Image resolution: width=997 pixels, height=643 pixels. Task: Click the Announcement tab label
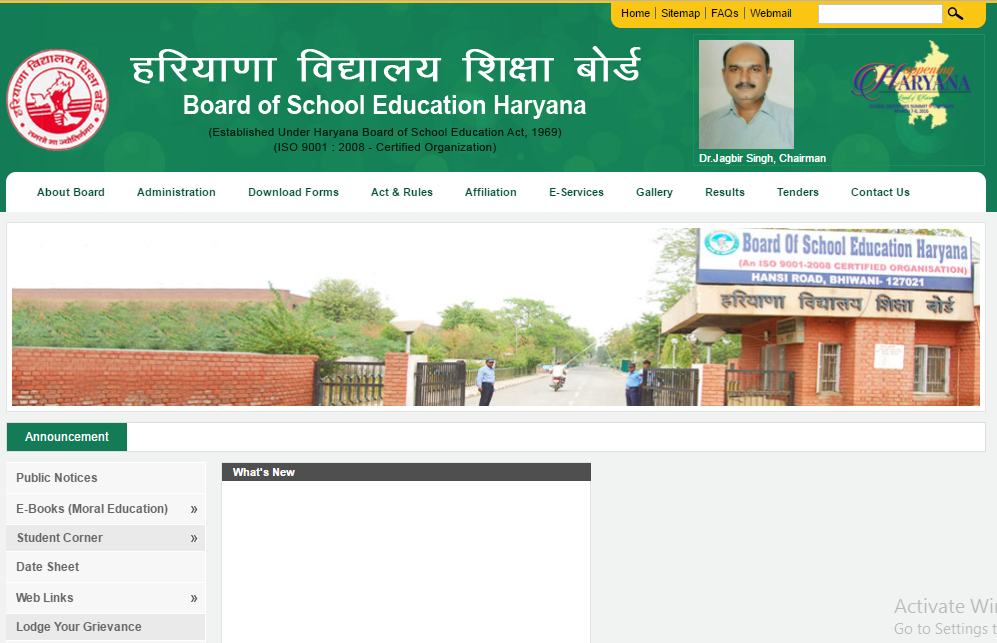67,437
